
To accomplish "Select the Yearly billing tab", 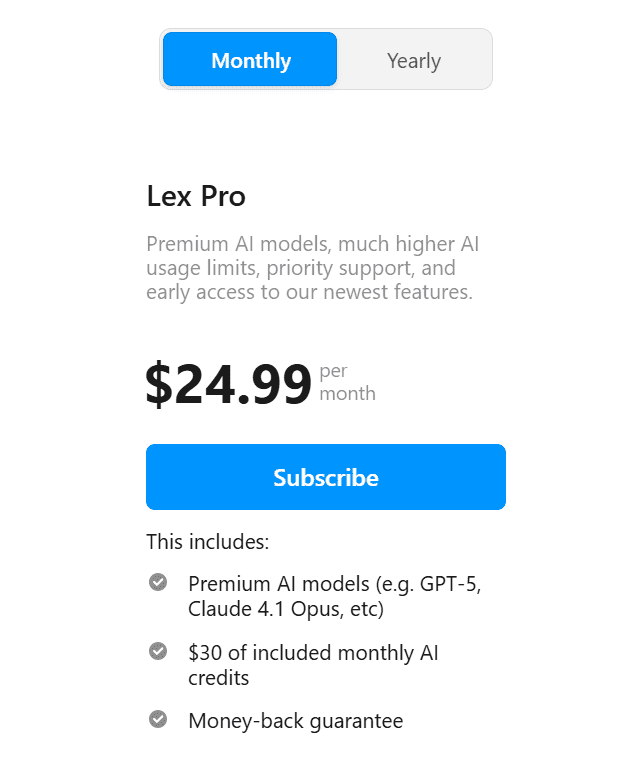I will (414, 61).
